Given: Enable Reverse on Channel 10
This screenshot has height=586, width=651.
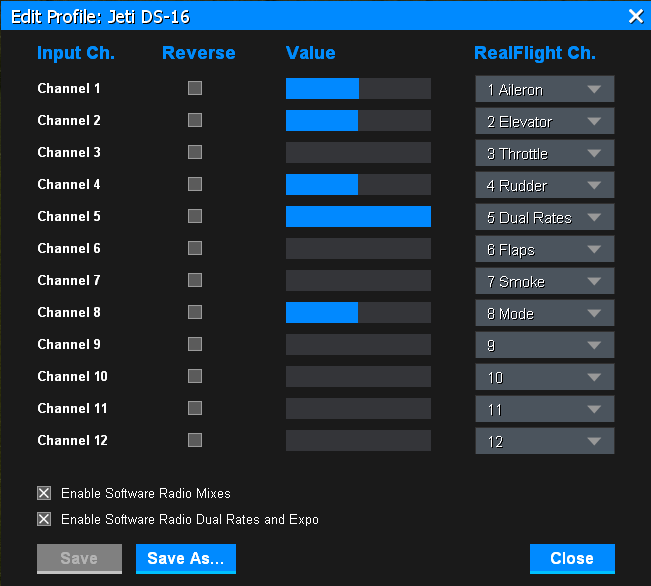Looking at the screenshot, I should pos(195,376).
